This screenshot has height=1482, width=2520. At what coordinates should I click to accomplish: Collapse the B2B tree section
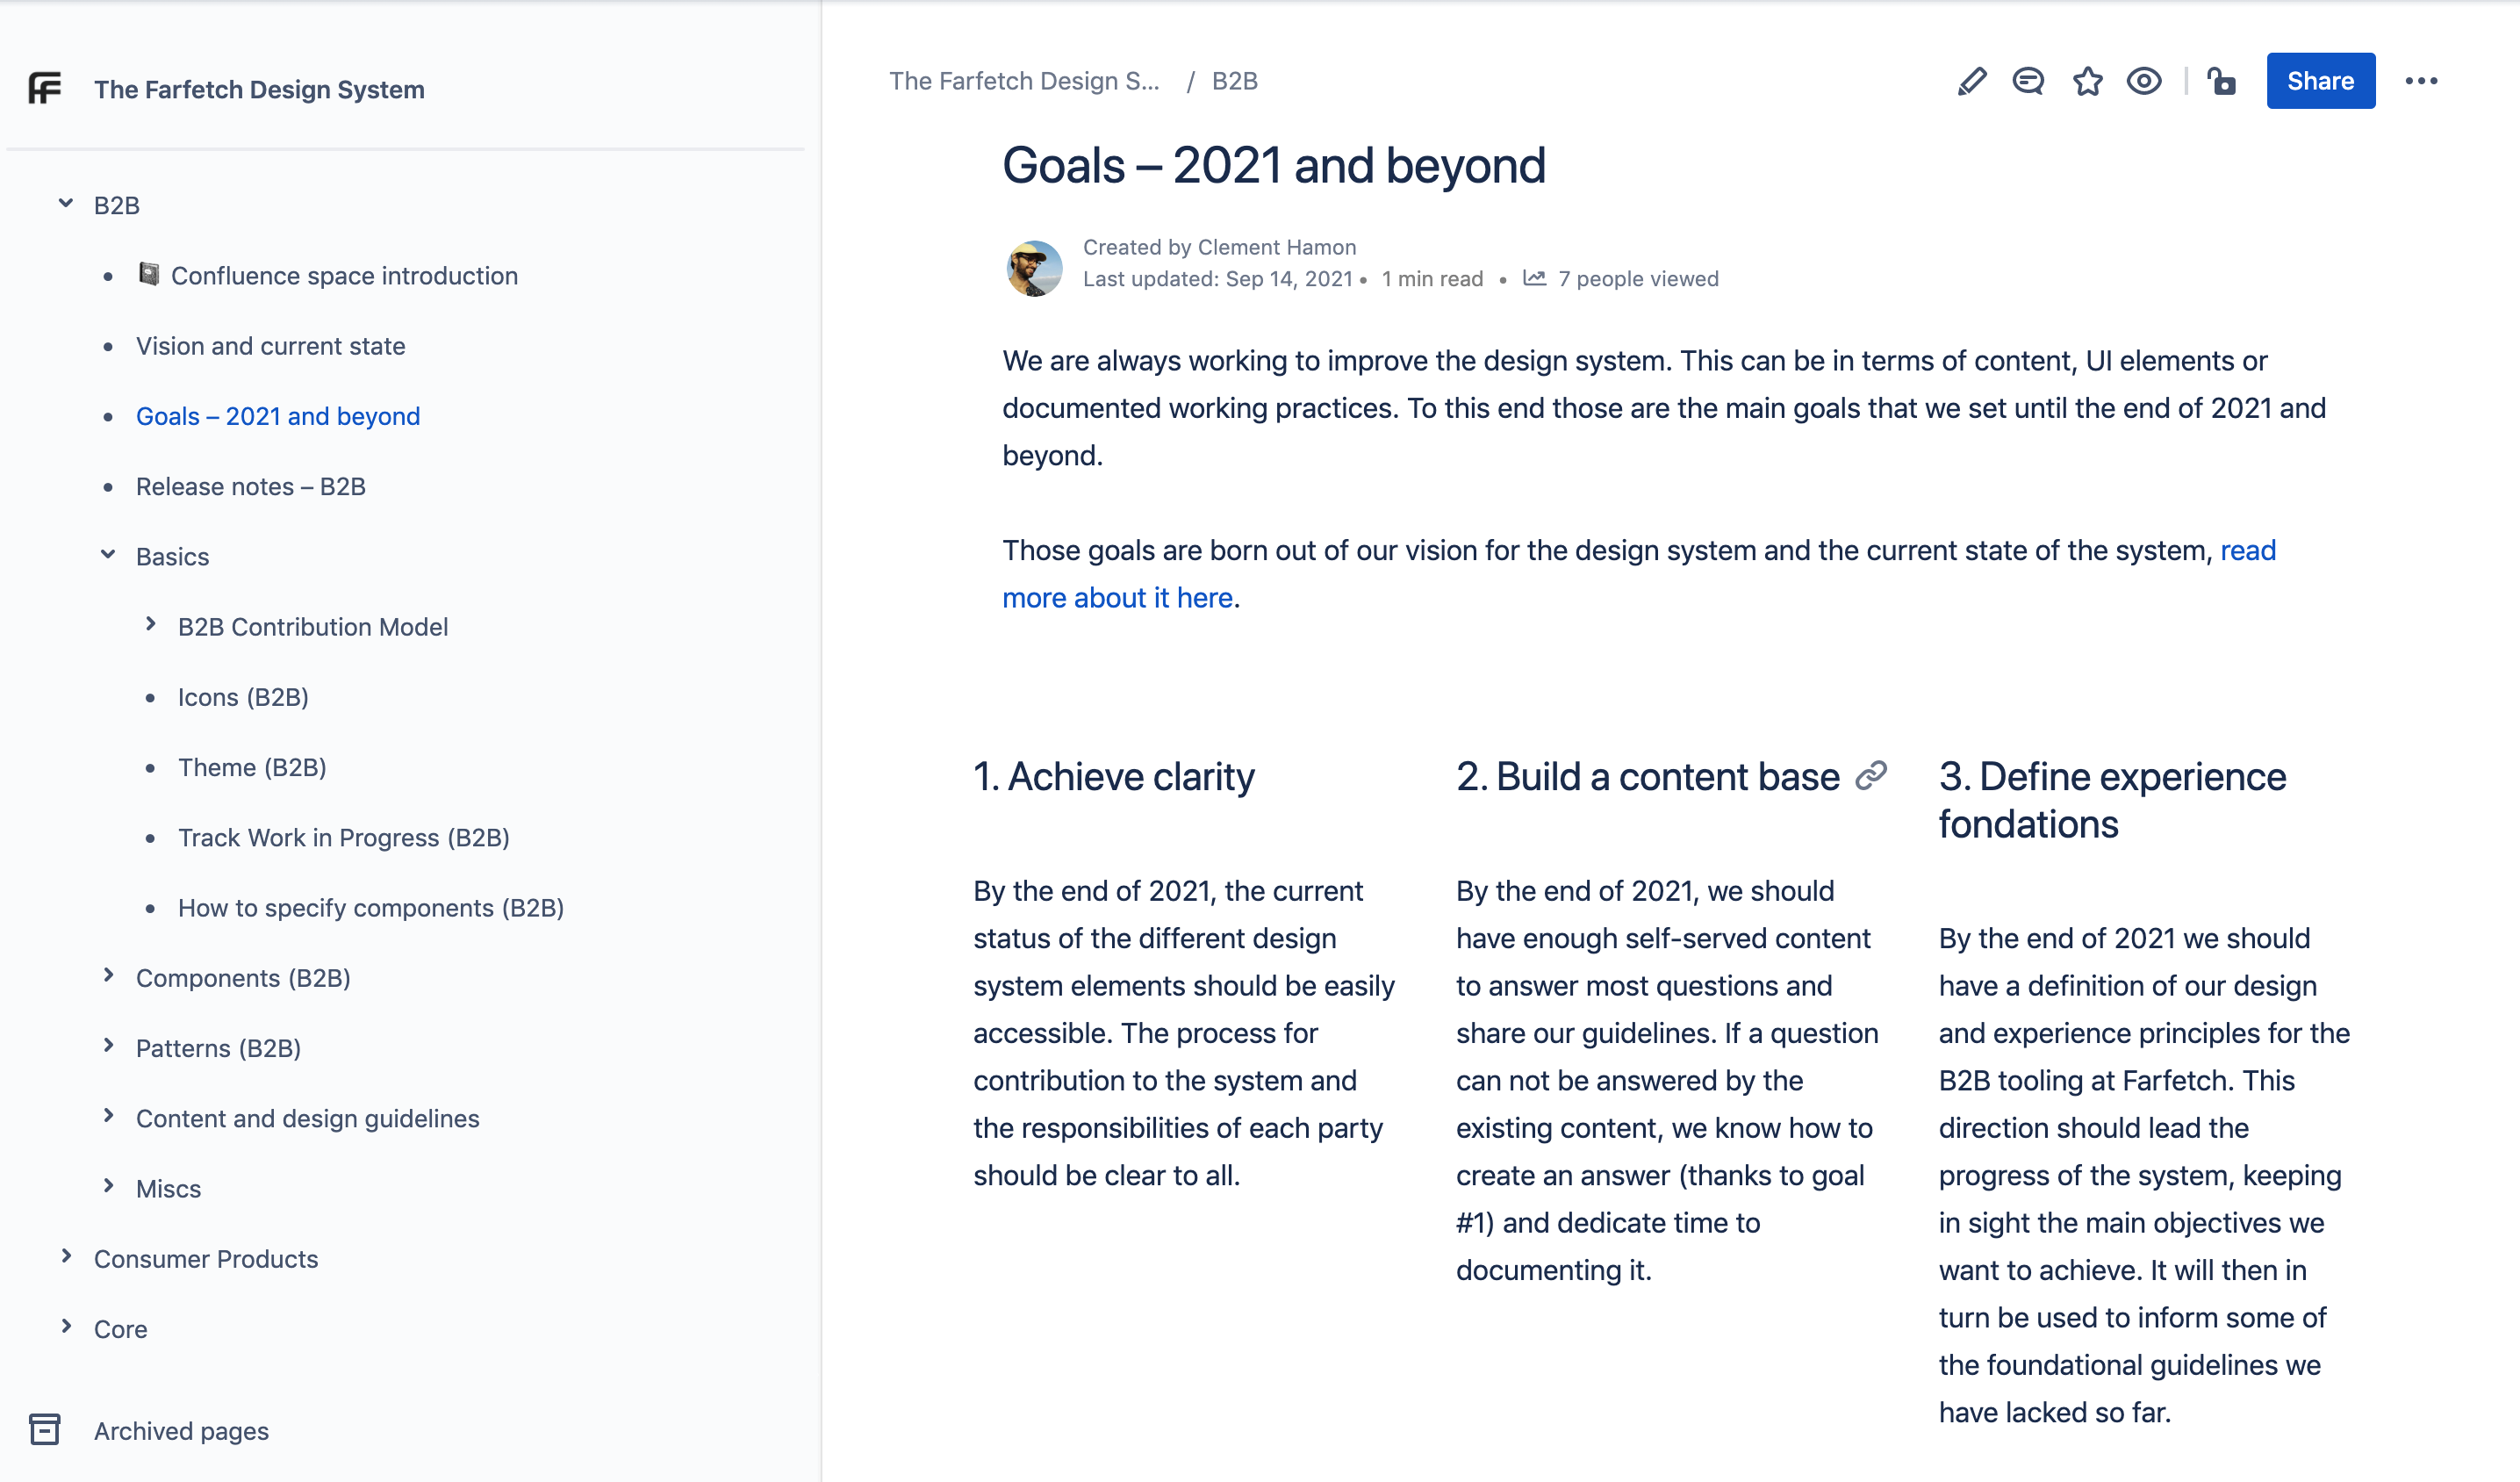point(66,203)
